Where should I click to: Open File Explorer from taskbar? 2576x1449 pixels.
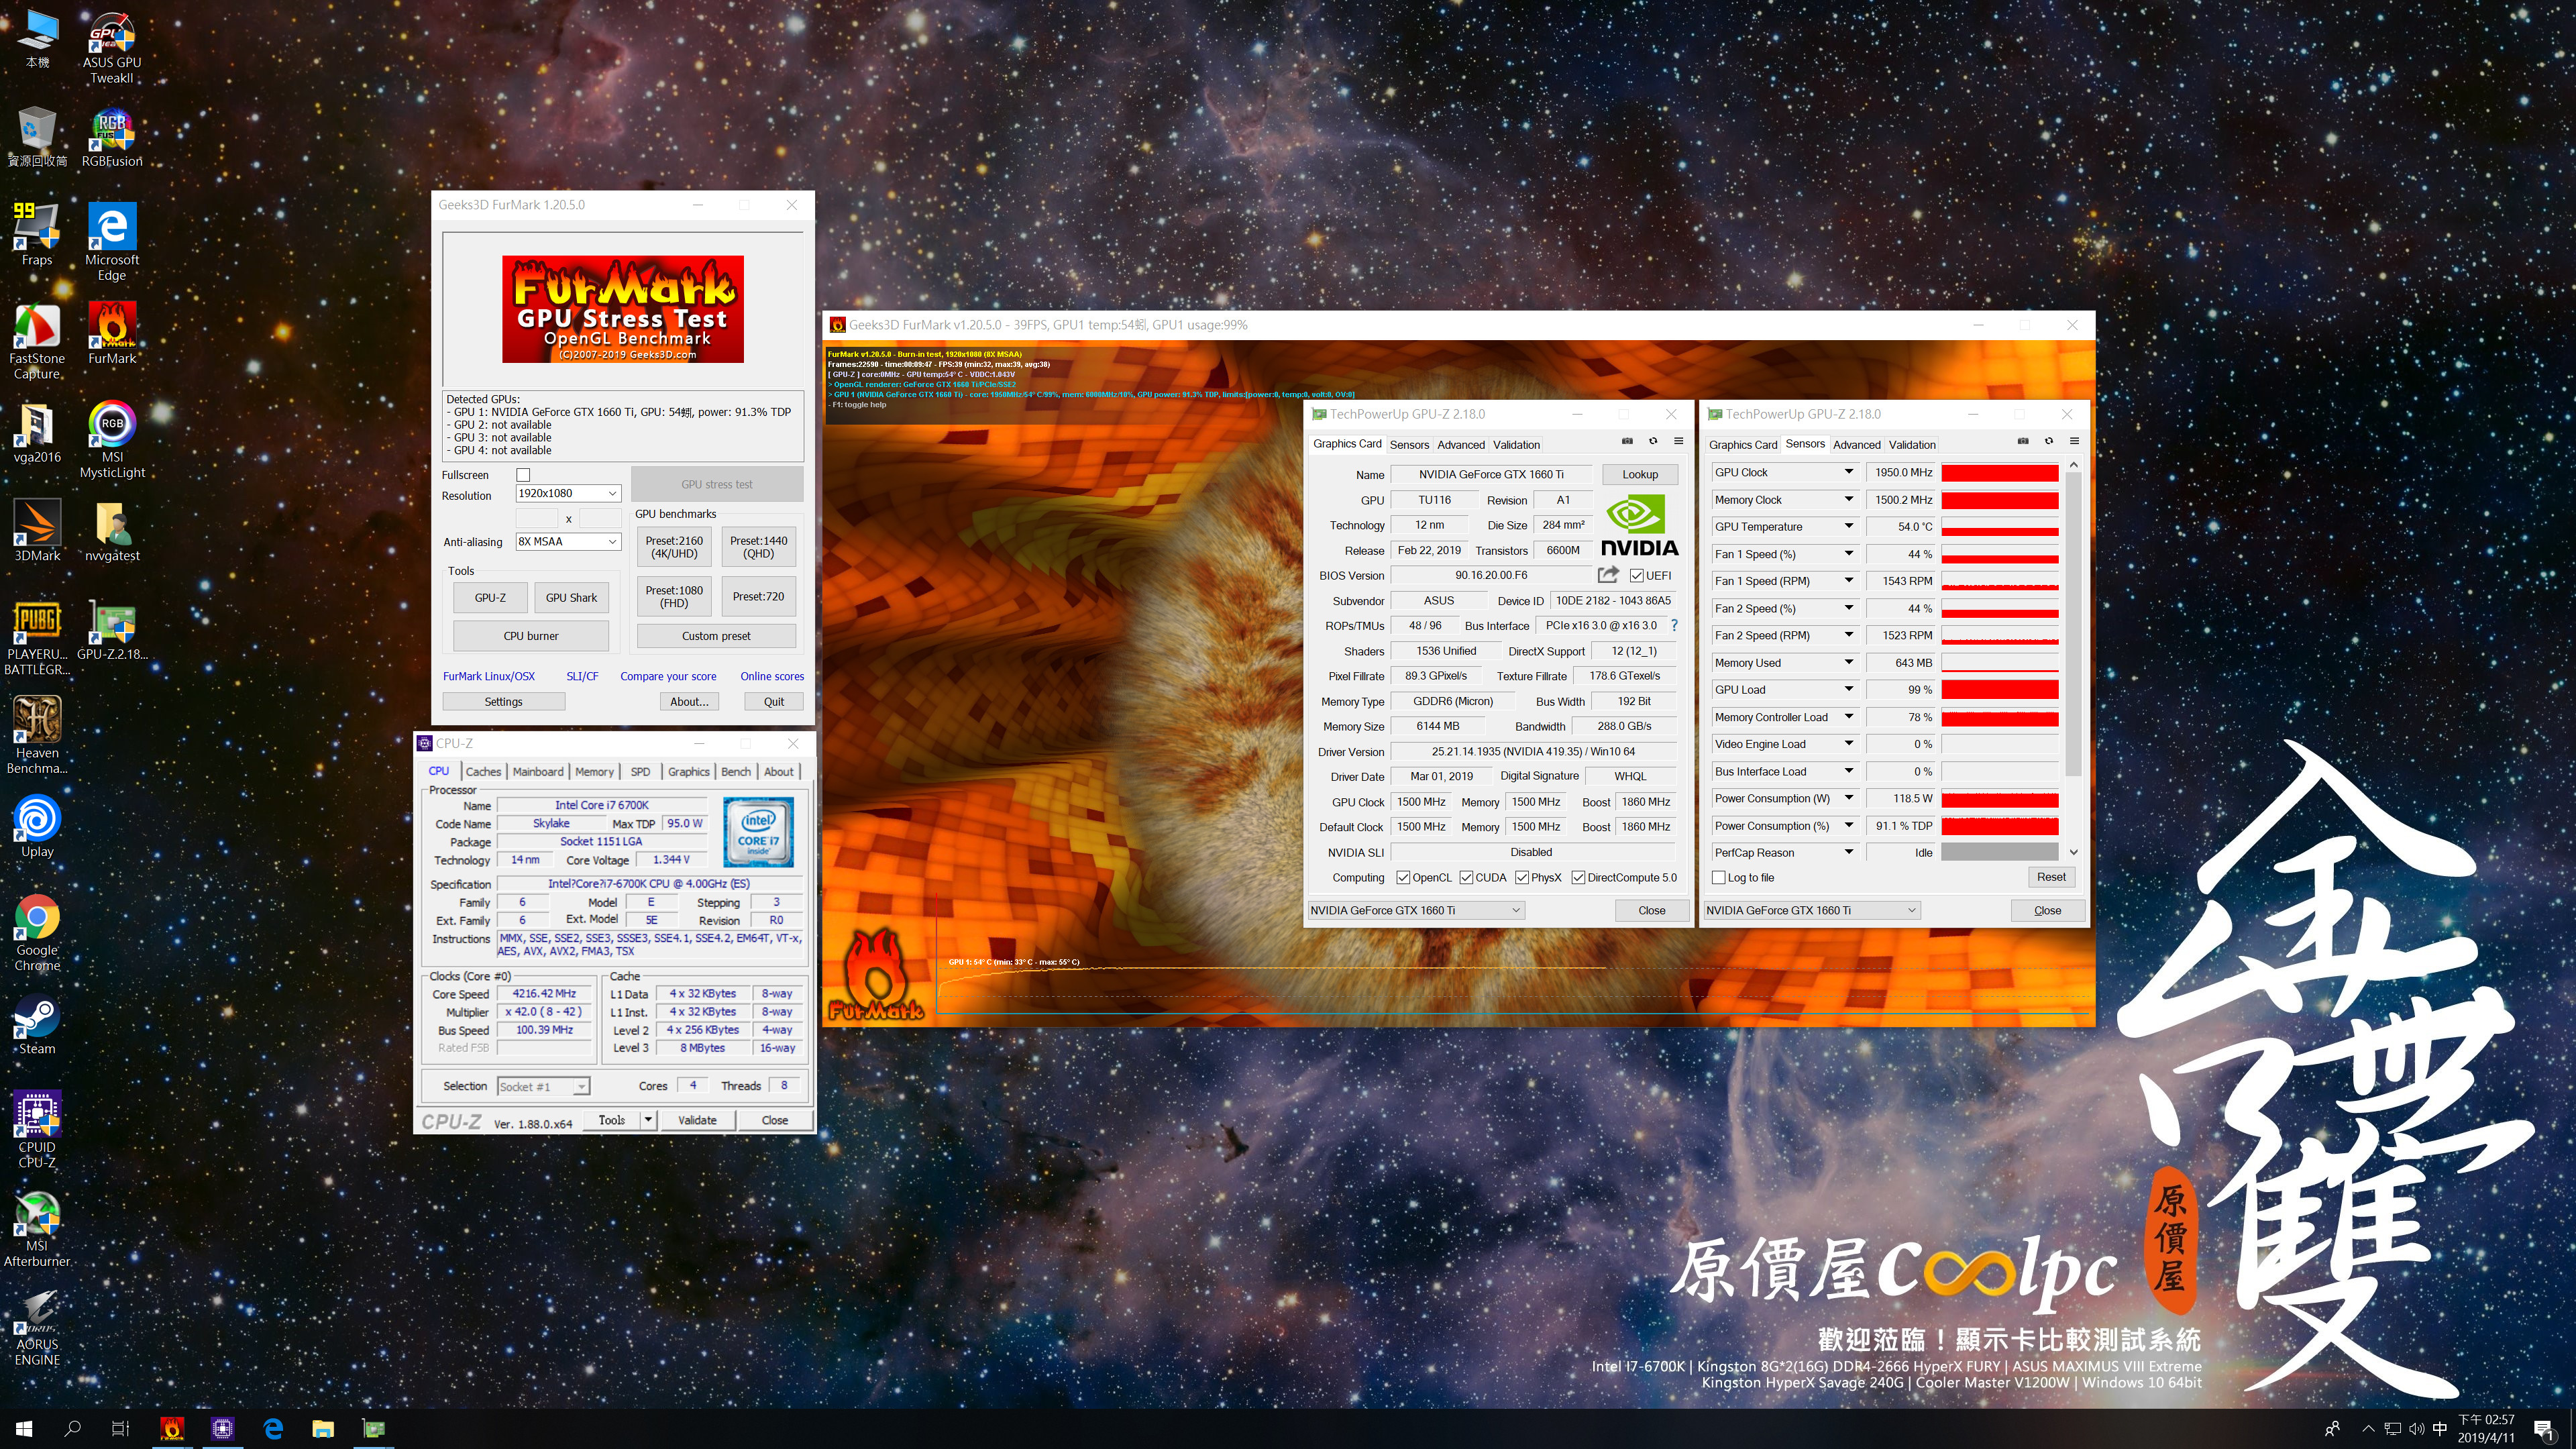[322, 1428]
